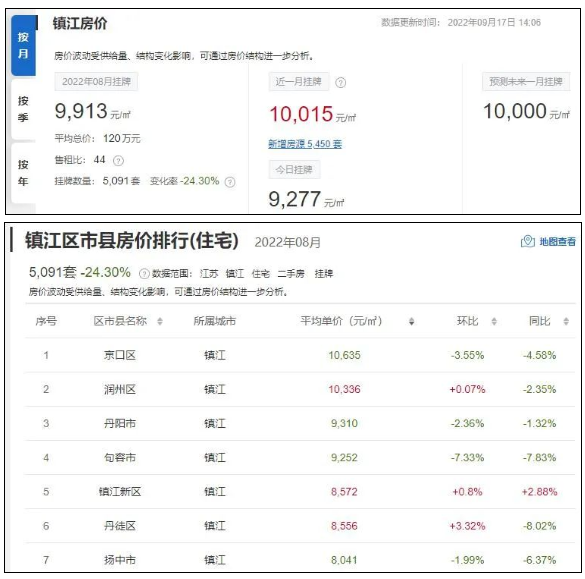
Task: Sort by 环比 column arrows
Action: point(494,321)
